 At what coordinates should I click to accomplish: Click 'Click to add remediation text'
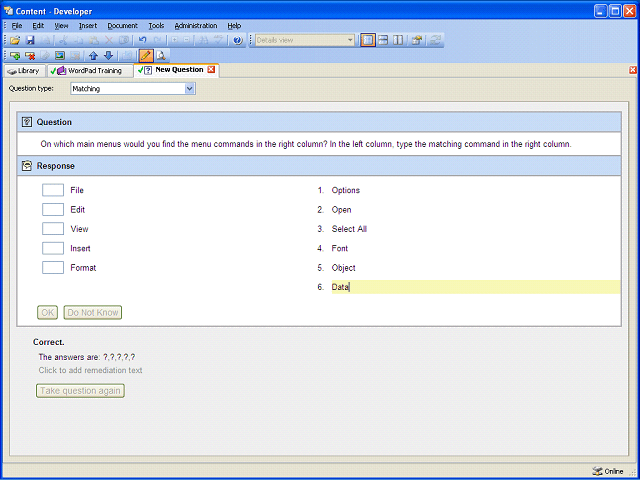(x=90, y=370)
